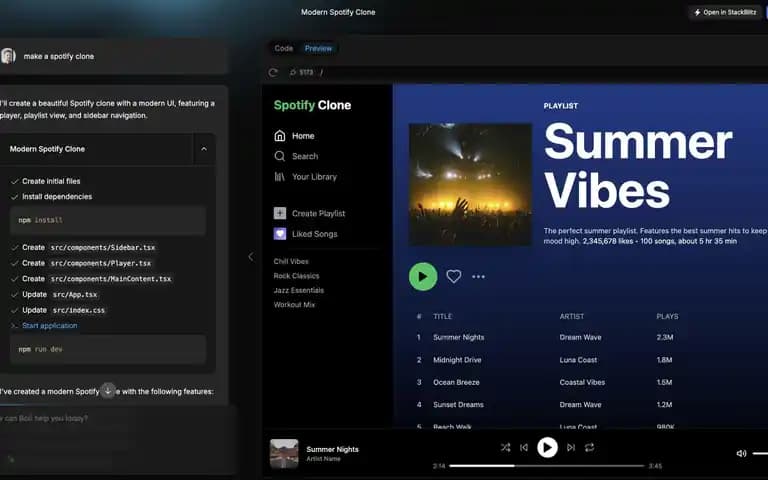768x480 pixels.
Task: Click the user avatar beside the prompt
Action: (8, 56)
